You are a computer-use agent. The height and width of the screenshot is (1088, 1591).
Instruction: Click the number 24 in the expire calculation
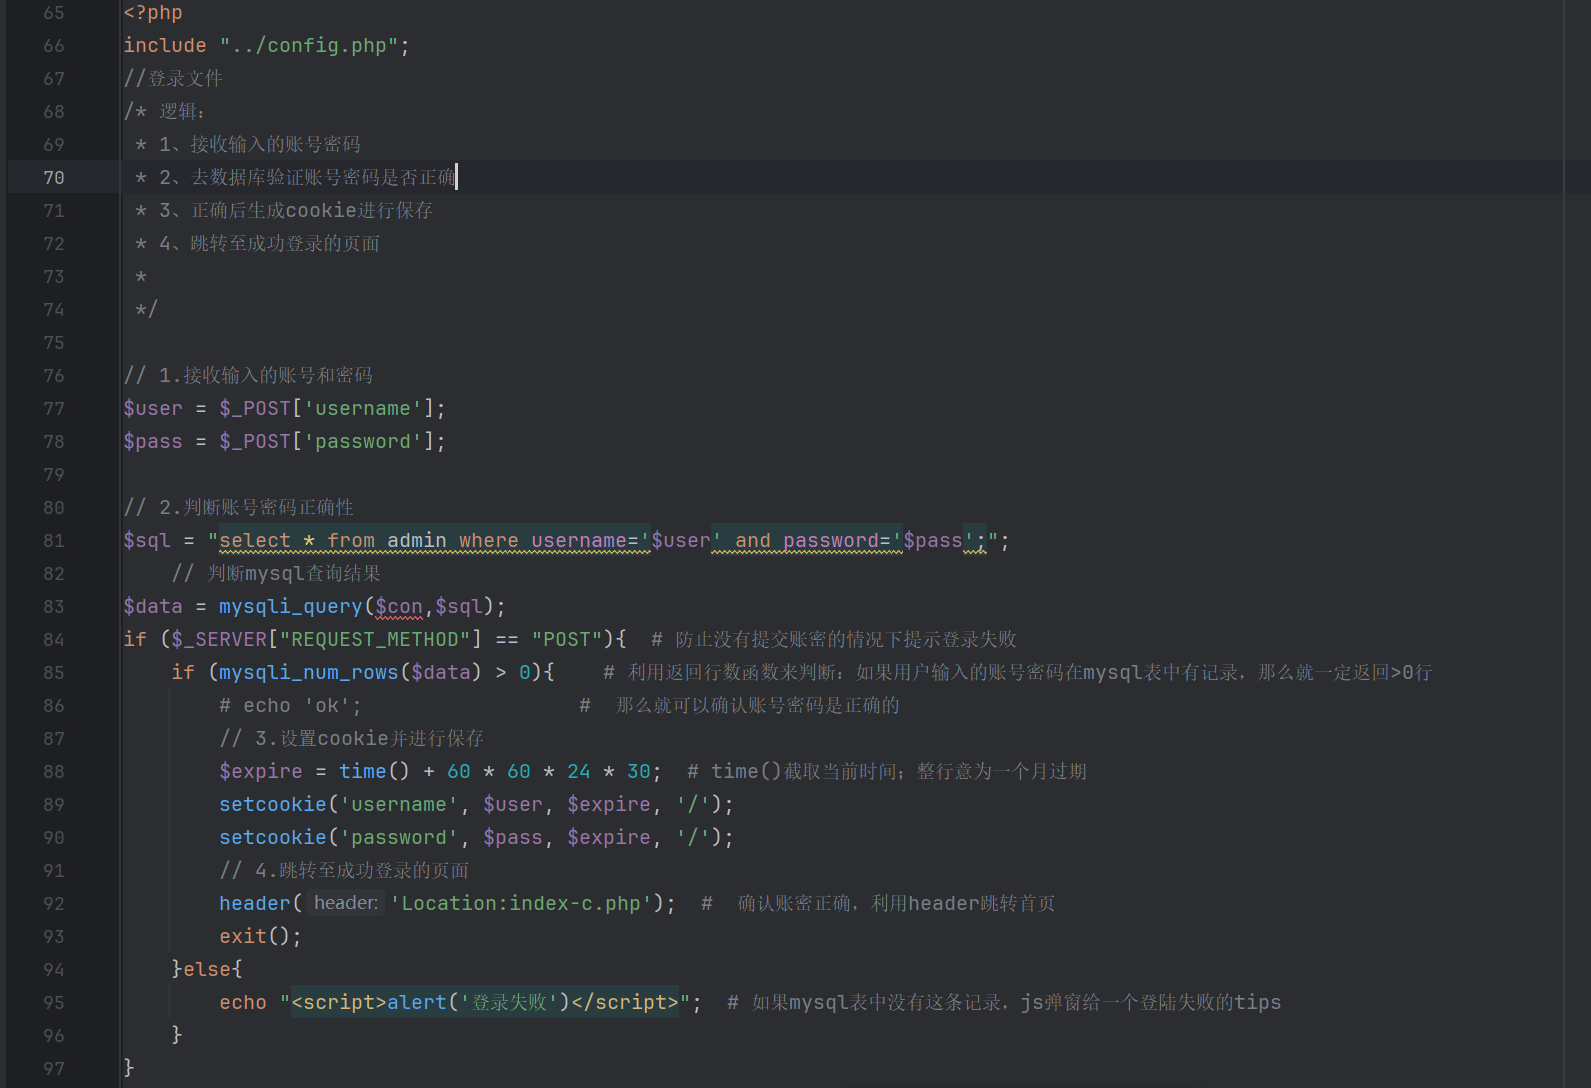pos(579,771)
